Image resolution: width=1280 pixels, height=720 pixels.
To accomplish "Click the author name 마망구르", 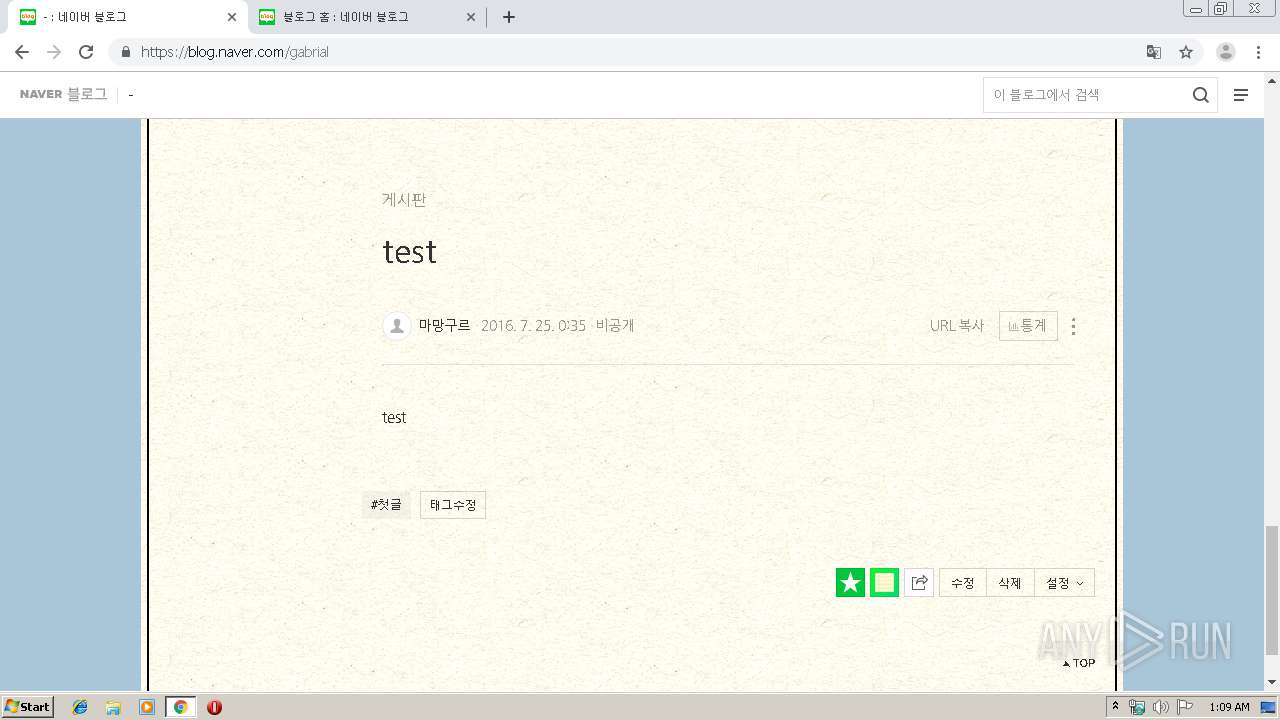I will (x=444, y=326).
